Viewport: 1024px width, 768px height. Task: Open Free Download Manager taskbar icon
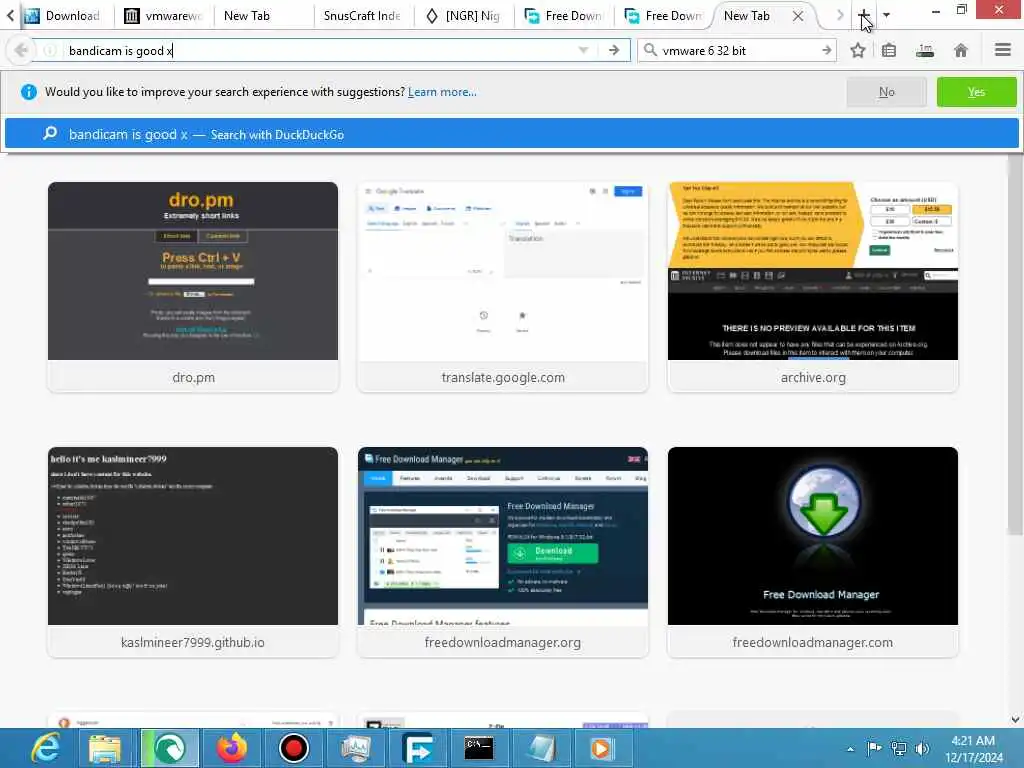[418, 748]
